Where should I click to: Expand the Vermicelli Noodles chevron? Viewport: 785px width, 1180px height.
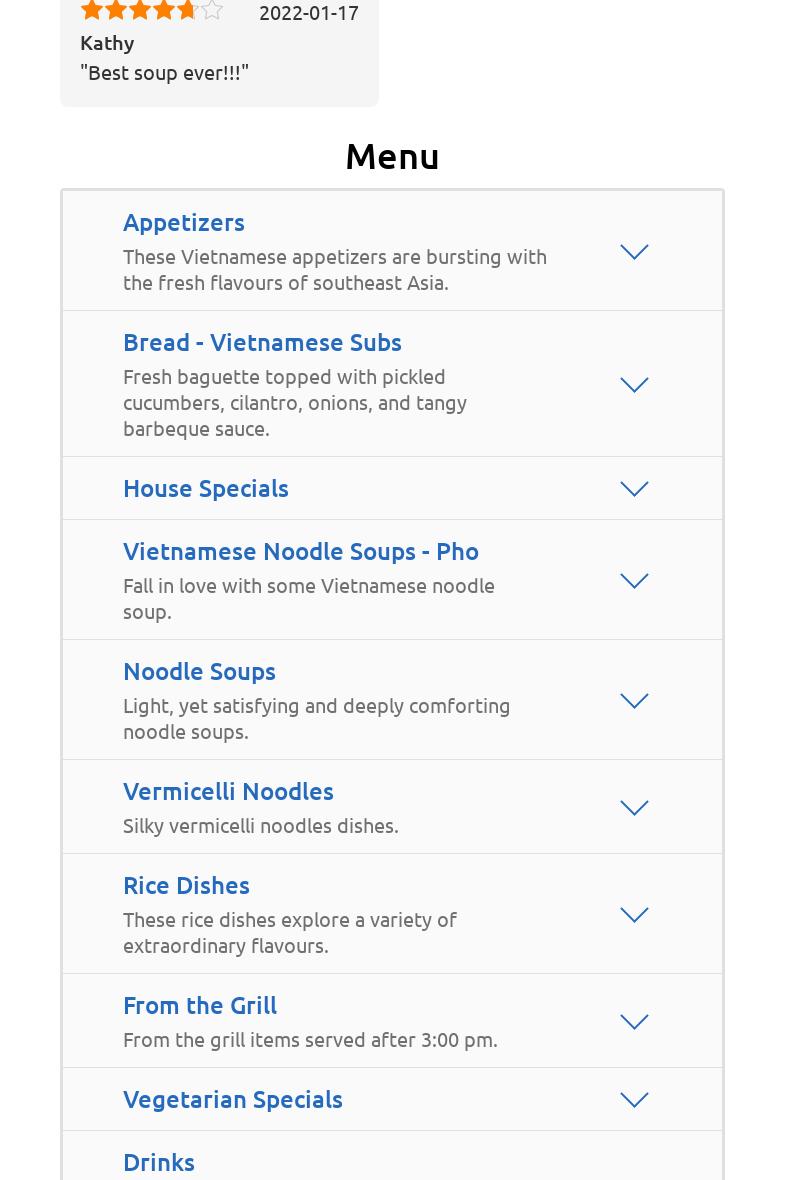(634, 808)
